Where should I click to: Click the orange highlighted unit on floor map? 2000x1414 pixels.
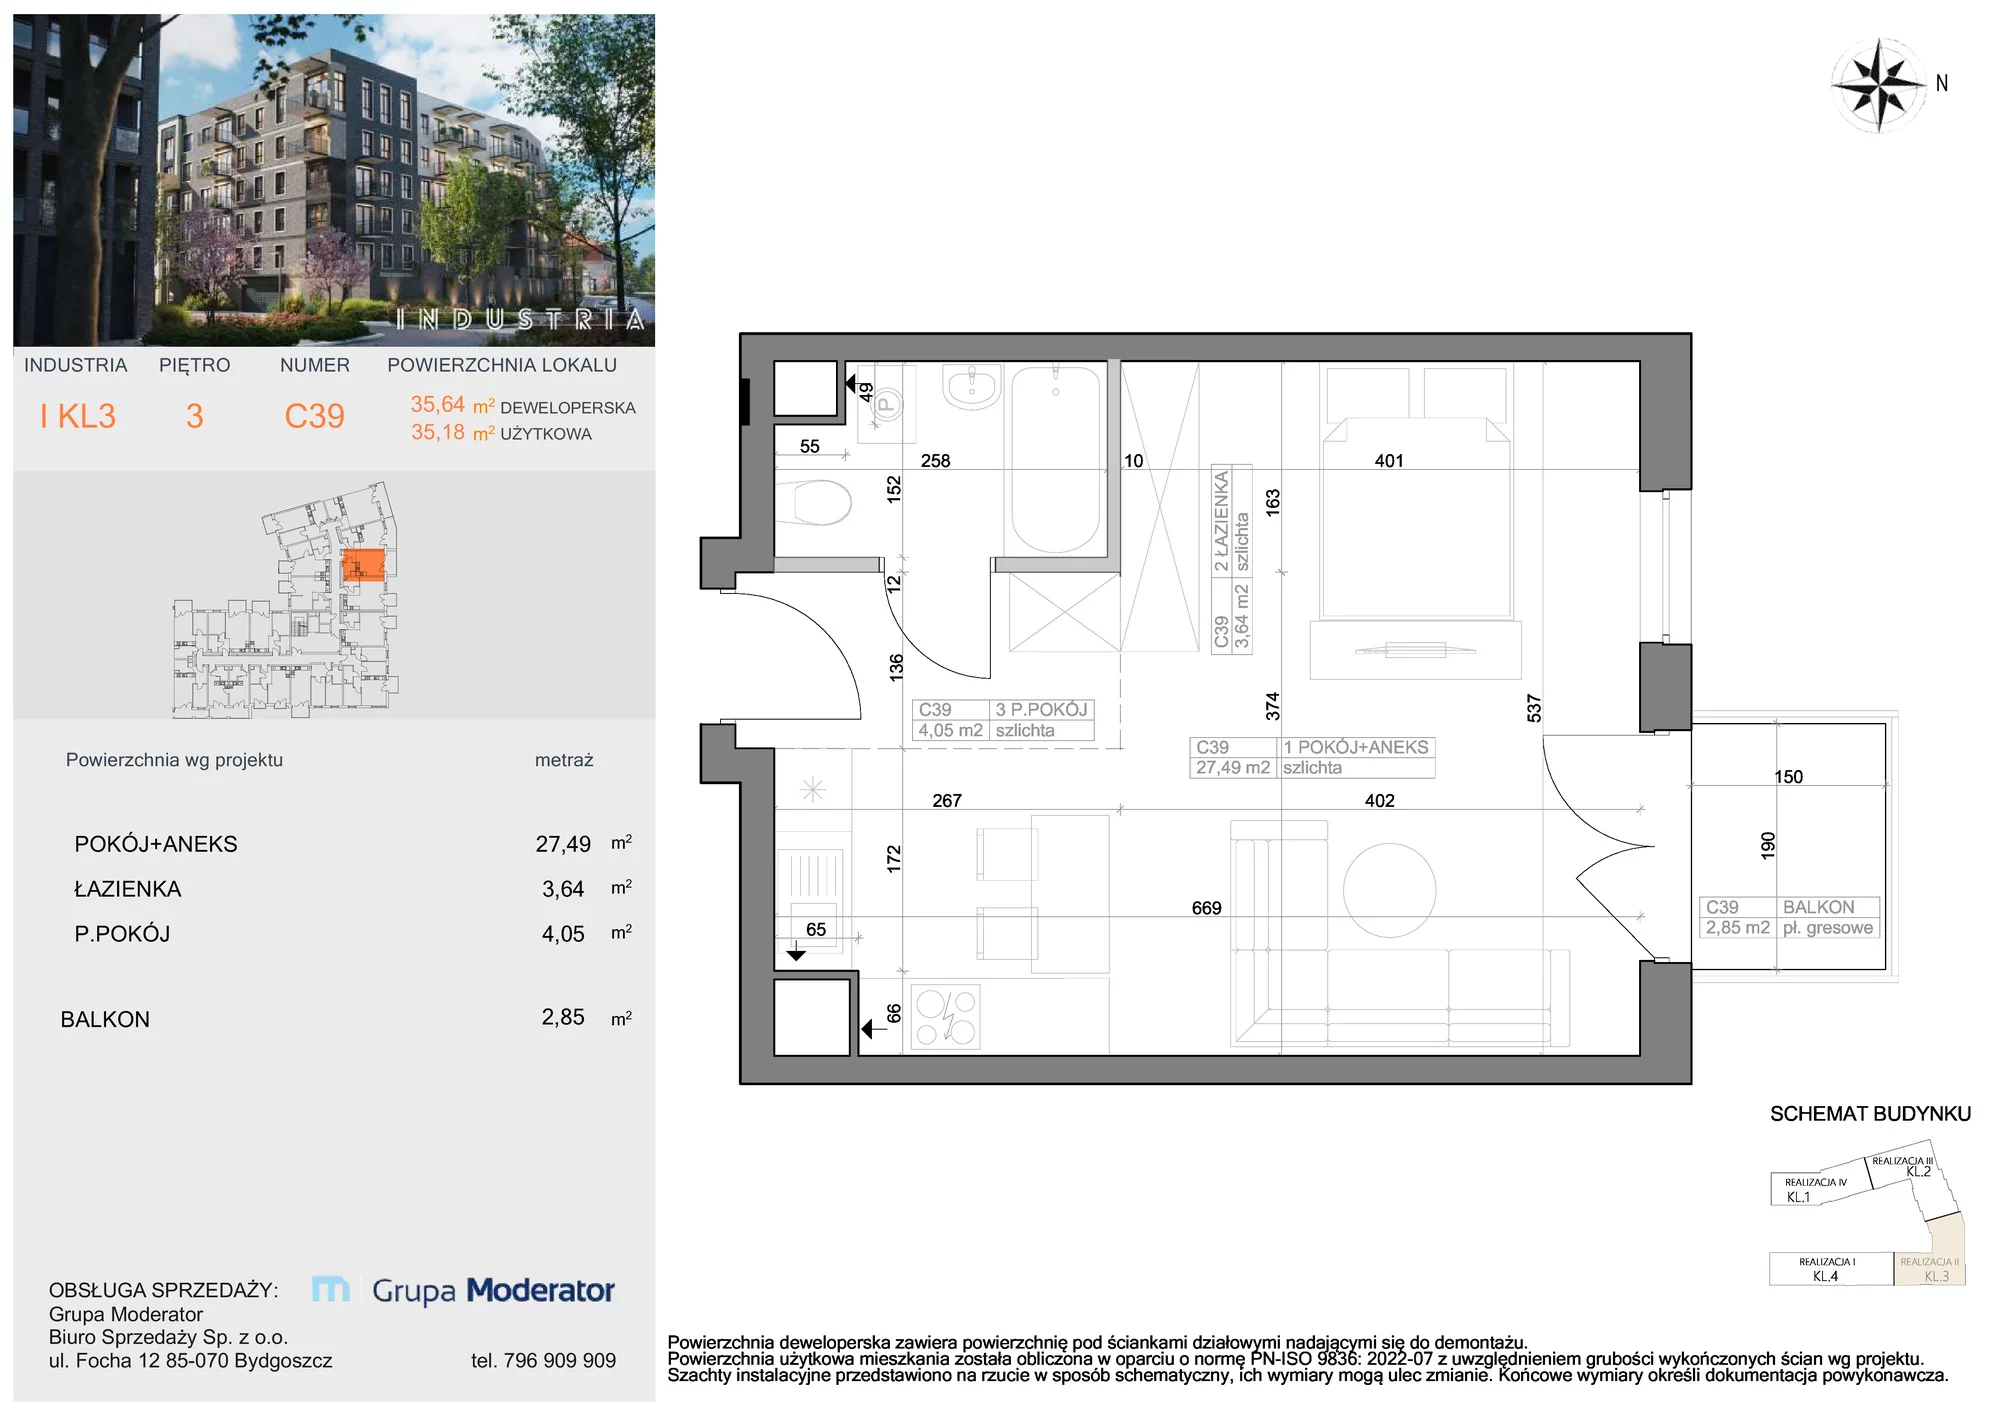click(363, 564)
